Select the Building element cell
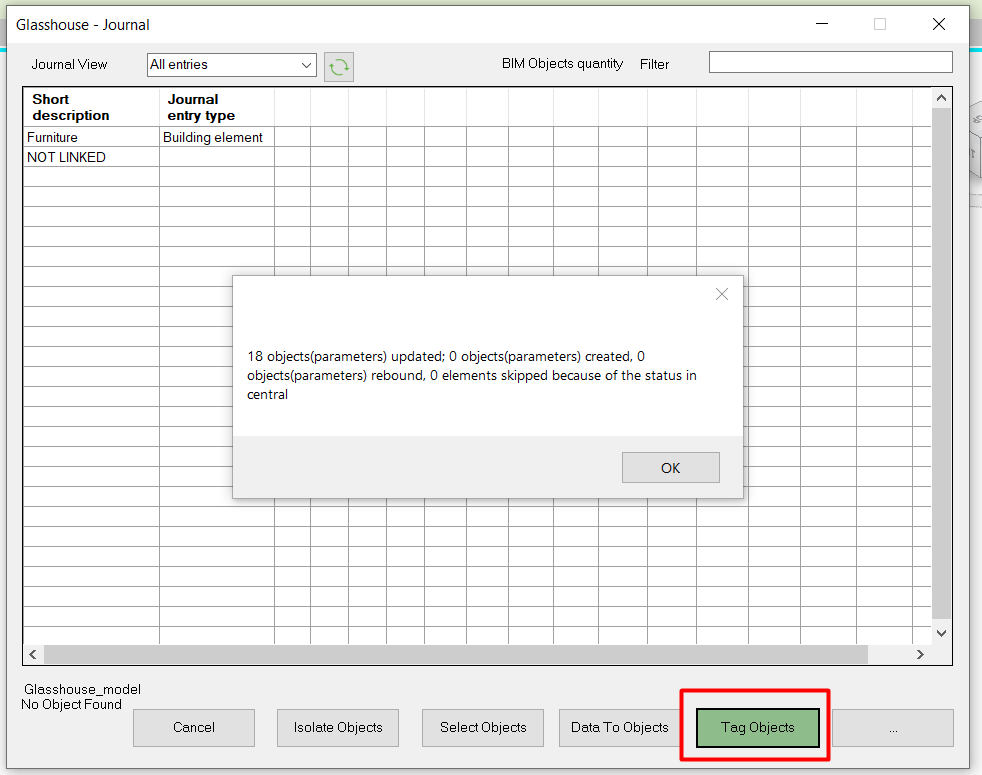Image resolution: width=982 pixels, height=775 pixels. 217,137
